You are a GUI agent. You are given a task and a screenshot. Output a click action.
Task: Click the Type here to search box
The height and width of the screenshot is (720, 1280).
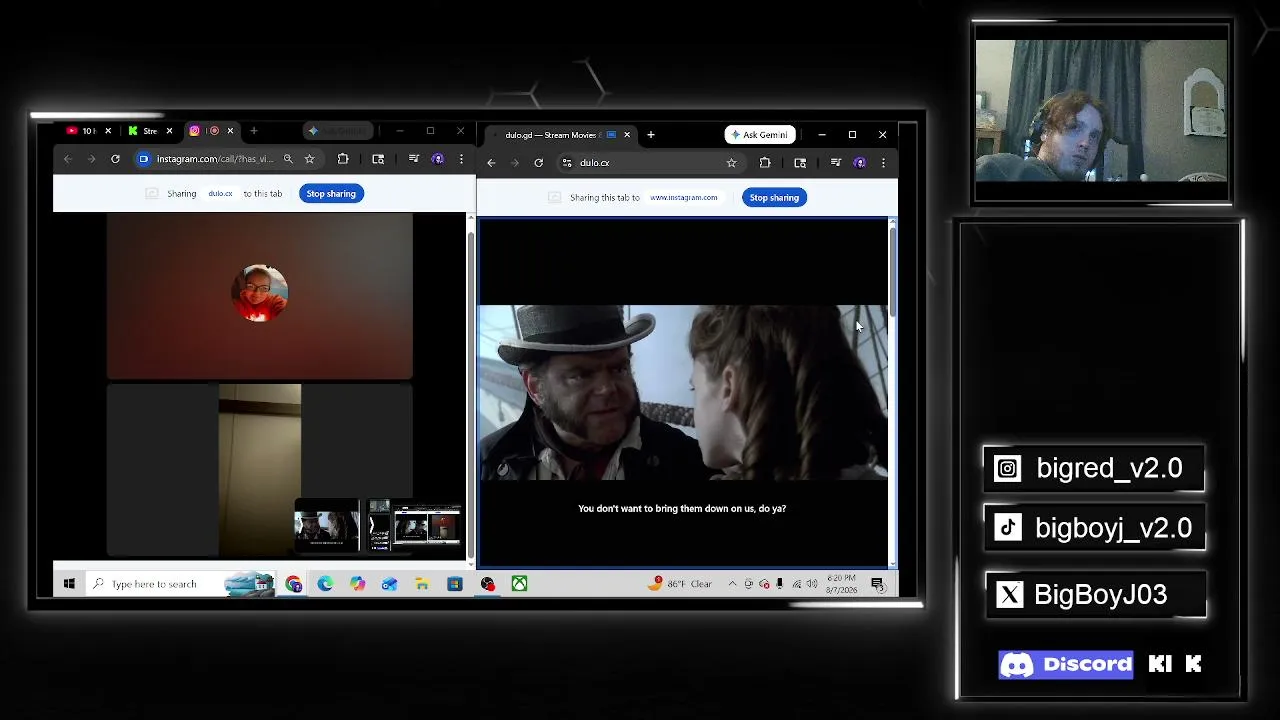[181, 584]
